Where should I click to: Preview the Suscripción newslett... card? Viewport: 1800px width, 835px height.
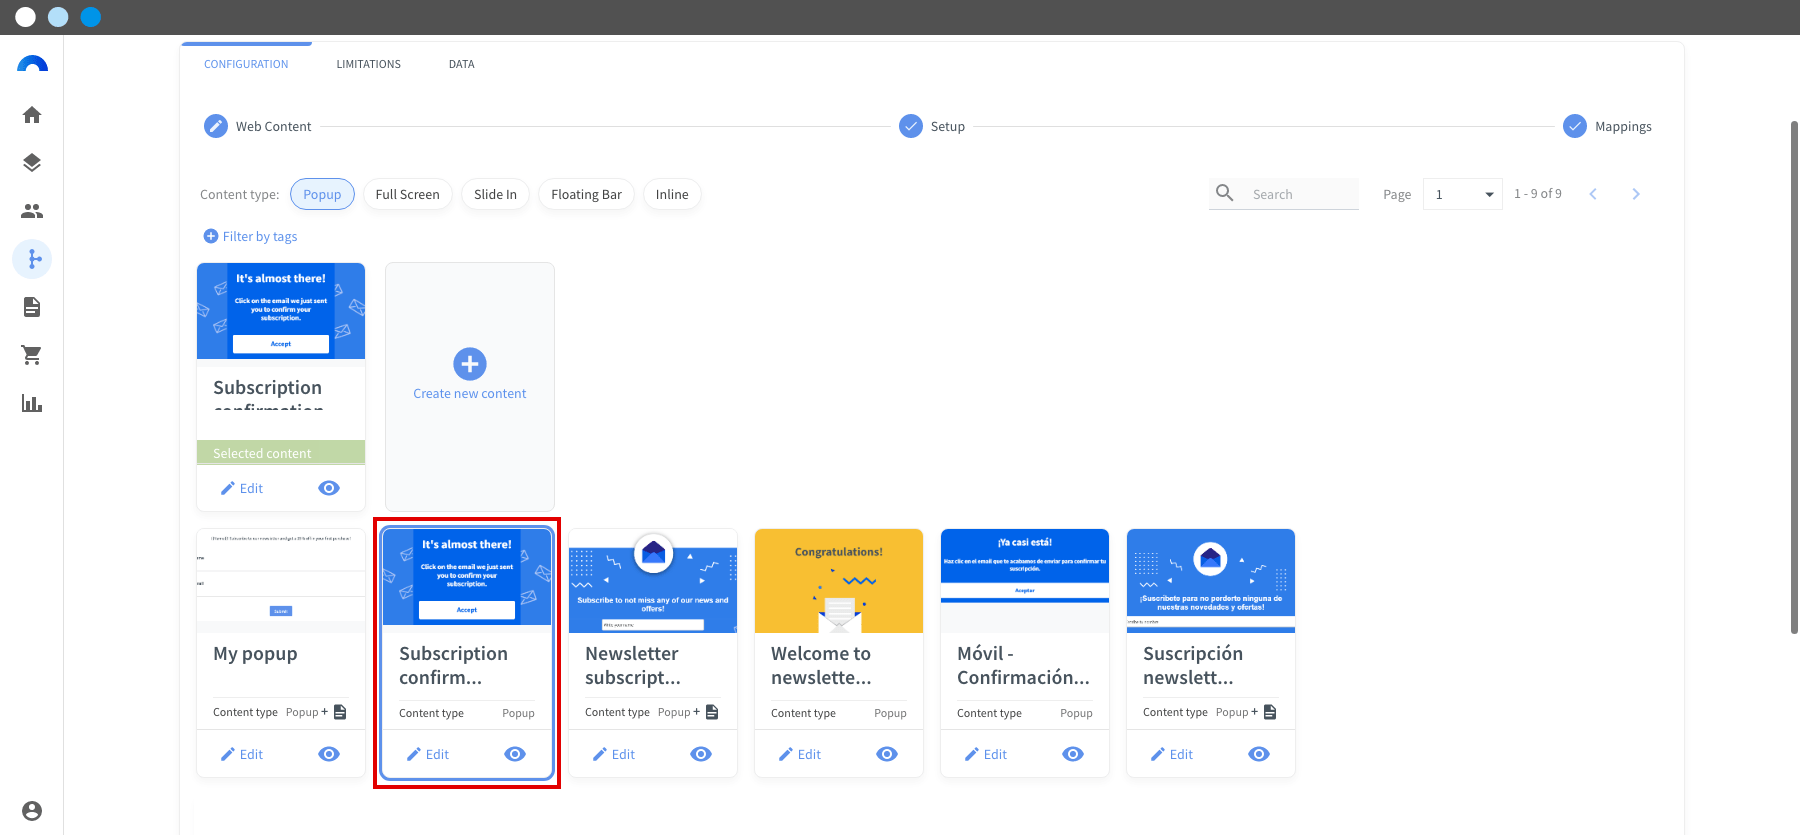[x=1259, y=754]
